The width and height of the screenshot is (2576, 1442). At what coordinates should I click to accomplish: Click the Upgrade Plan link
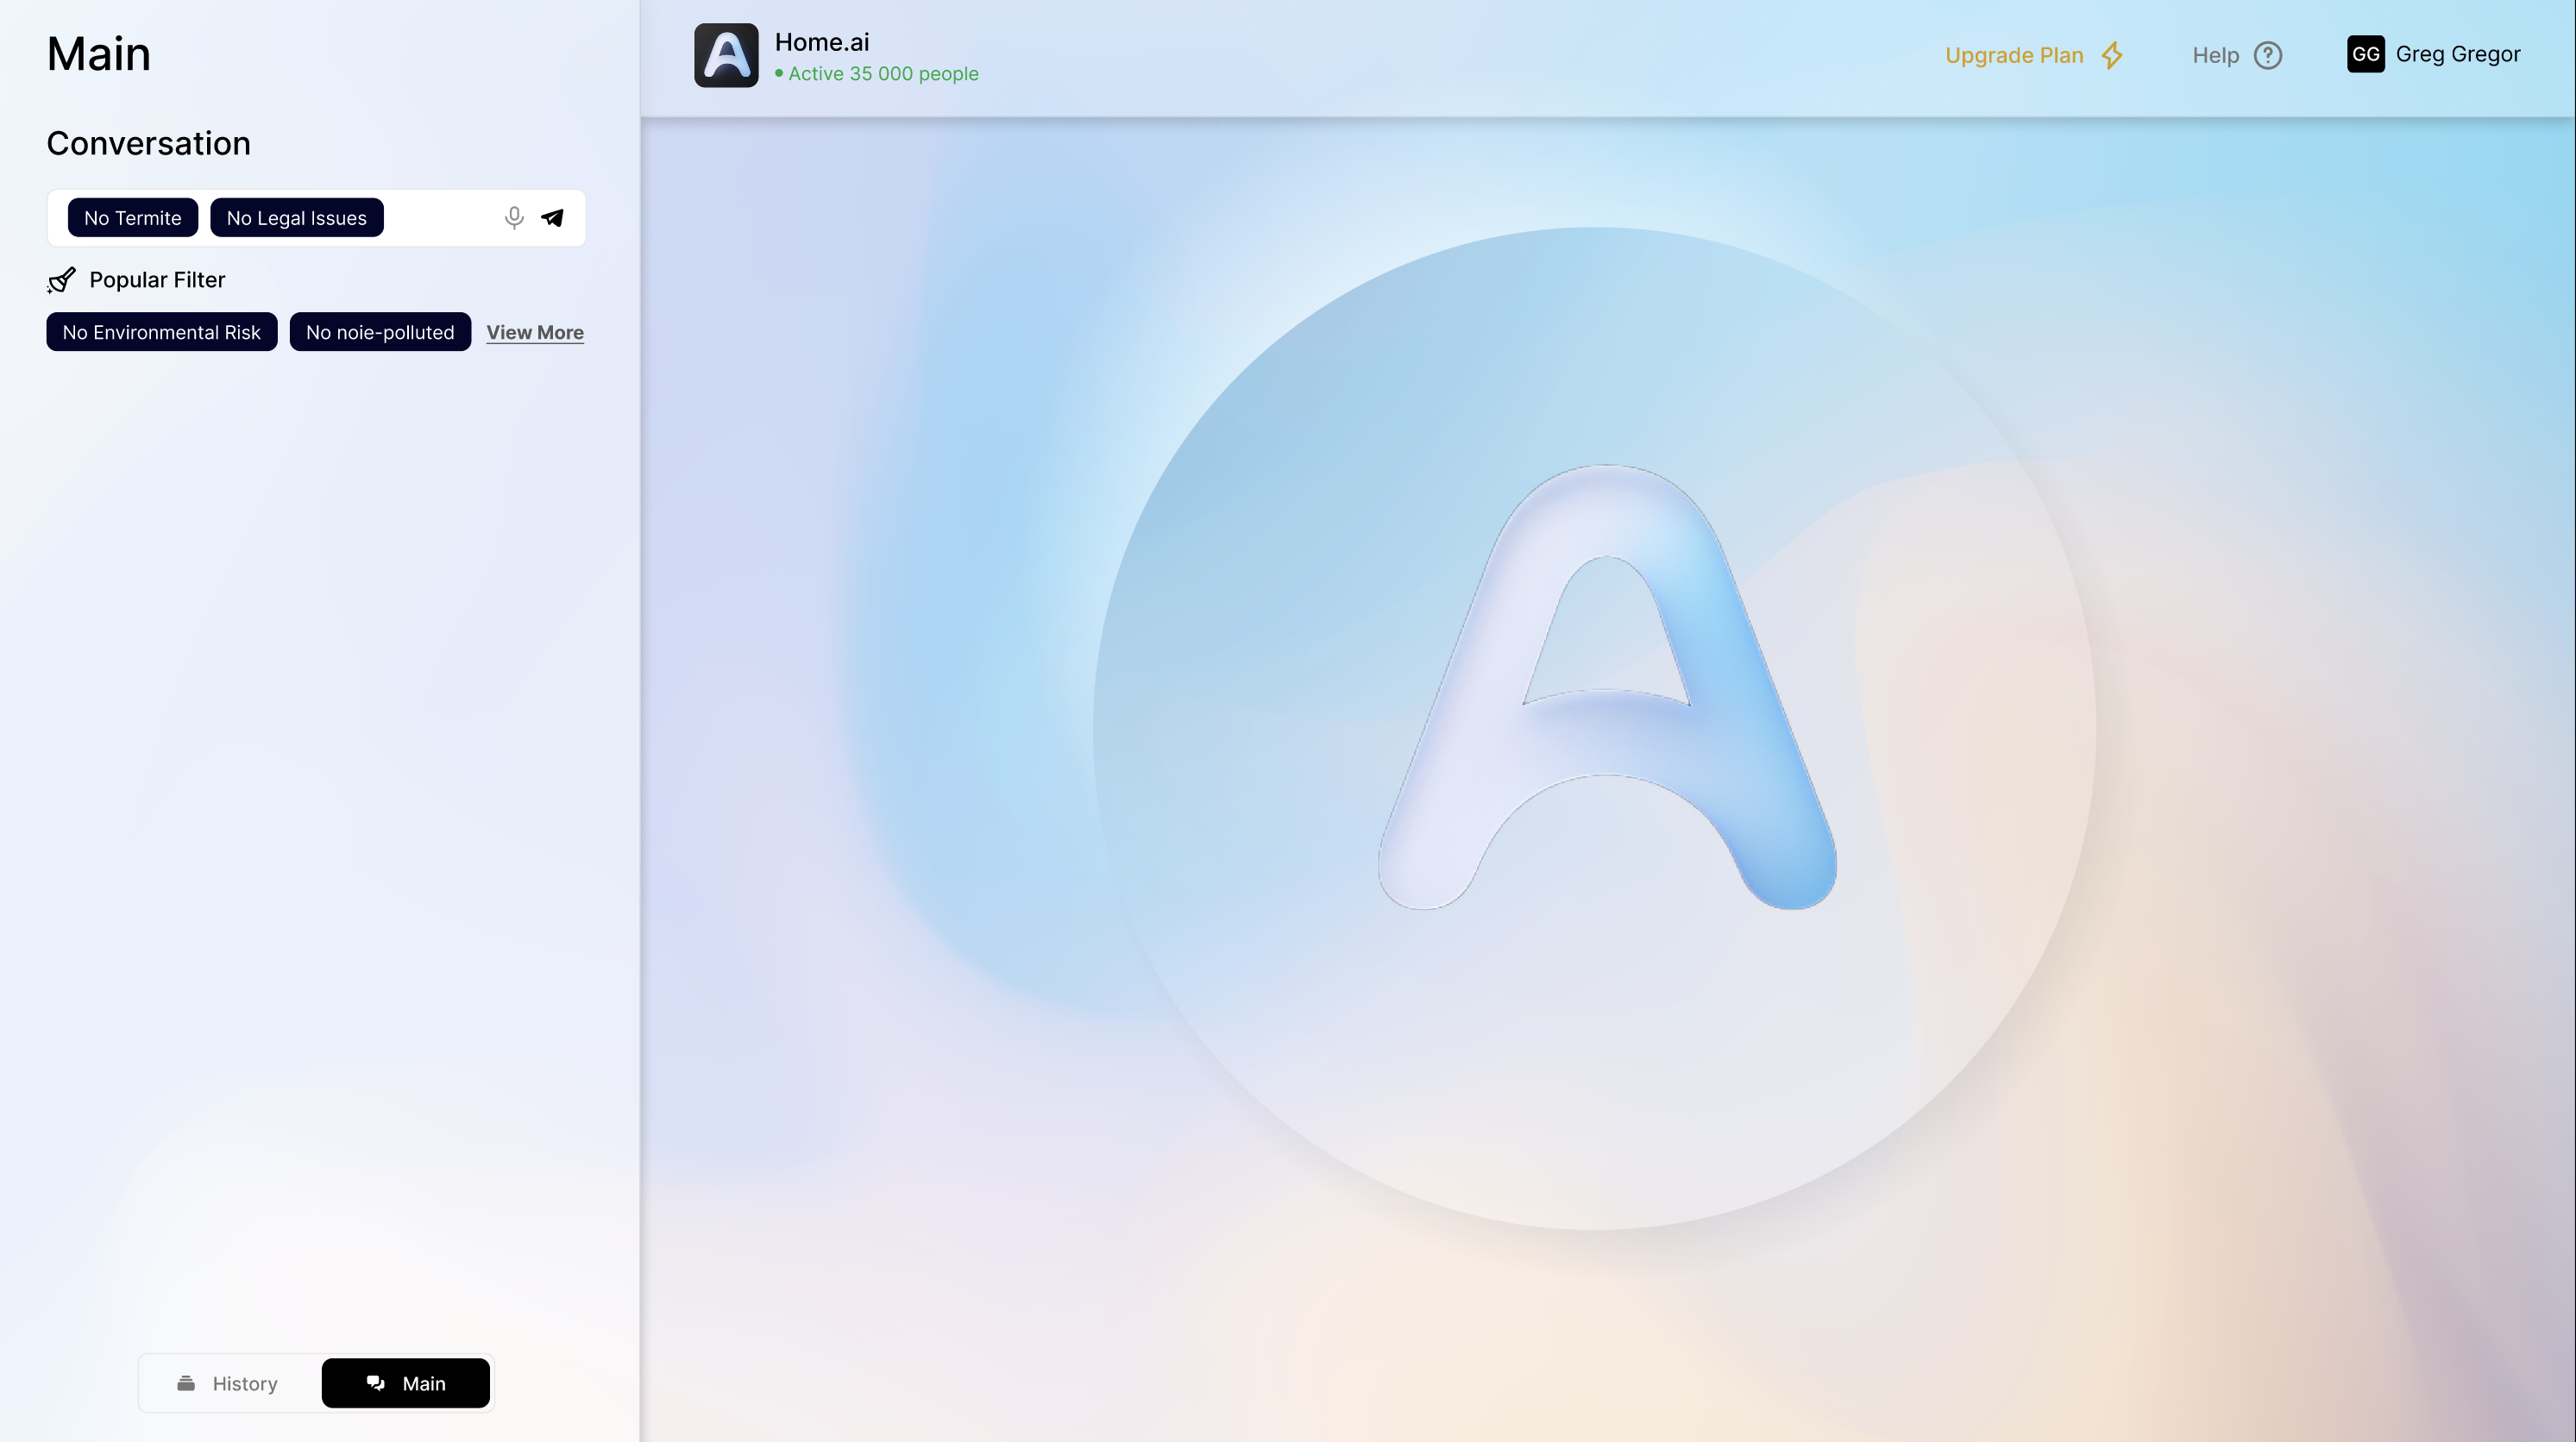click(2013, 55)
